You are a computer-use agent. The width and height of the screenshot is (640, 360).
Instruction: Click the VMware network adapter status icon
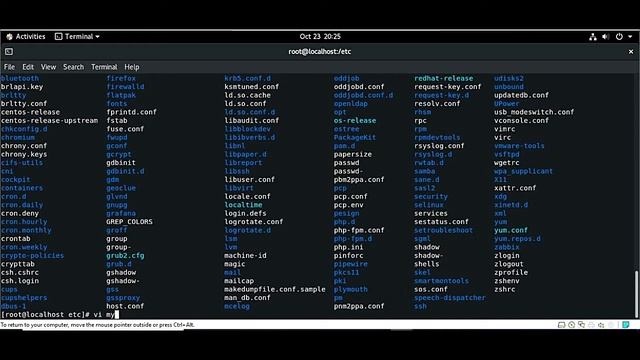pyautogui.click(x=581, y=325)
